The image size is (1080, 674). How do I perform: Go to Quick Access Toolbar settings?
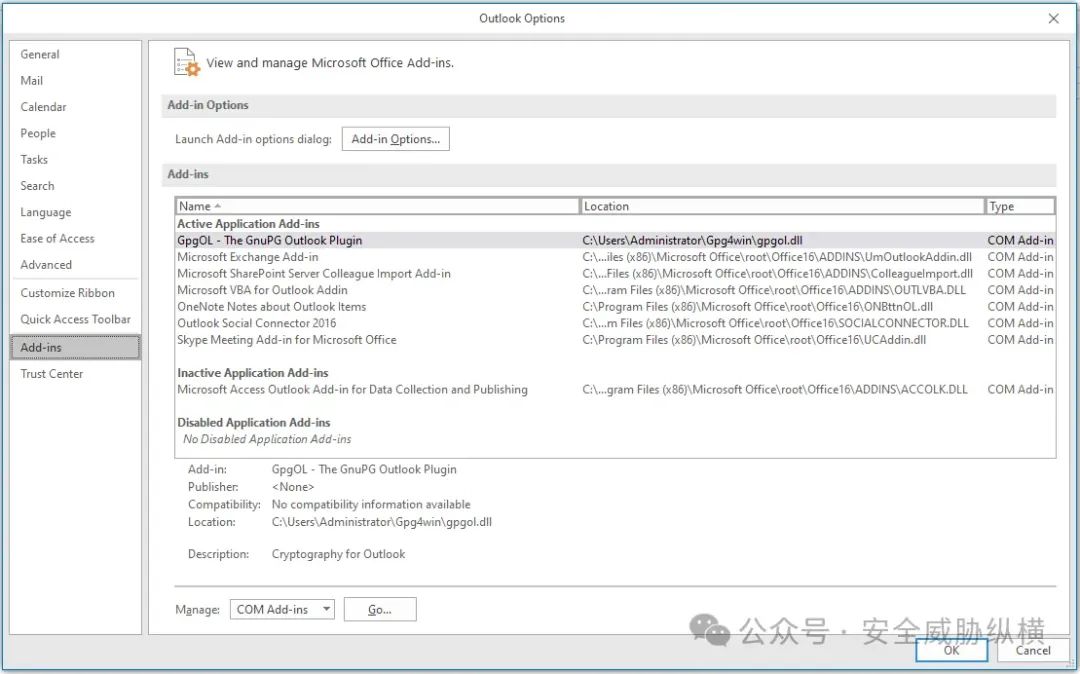coord(75,319)
